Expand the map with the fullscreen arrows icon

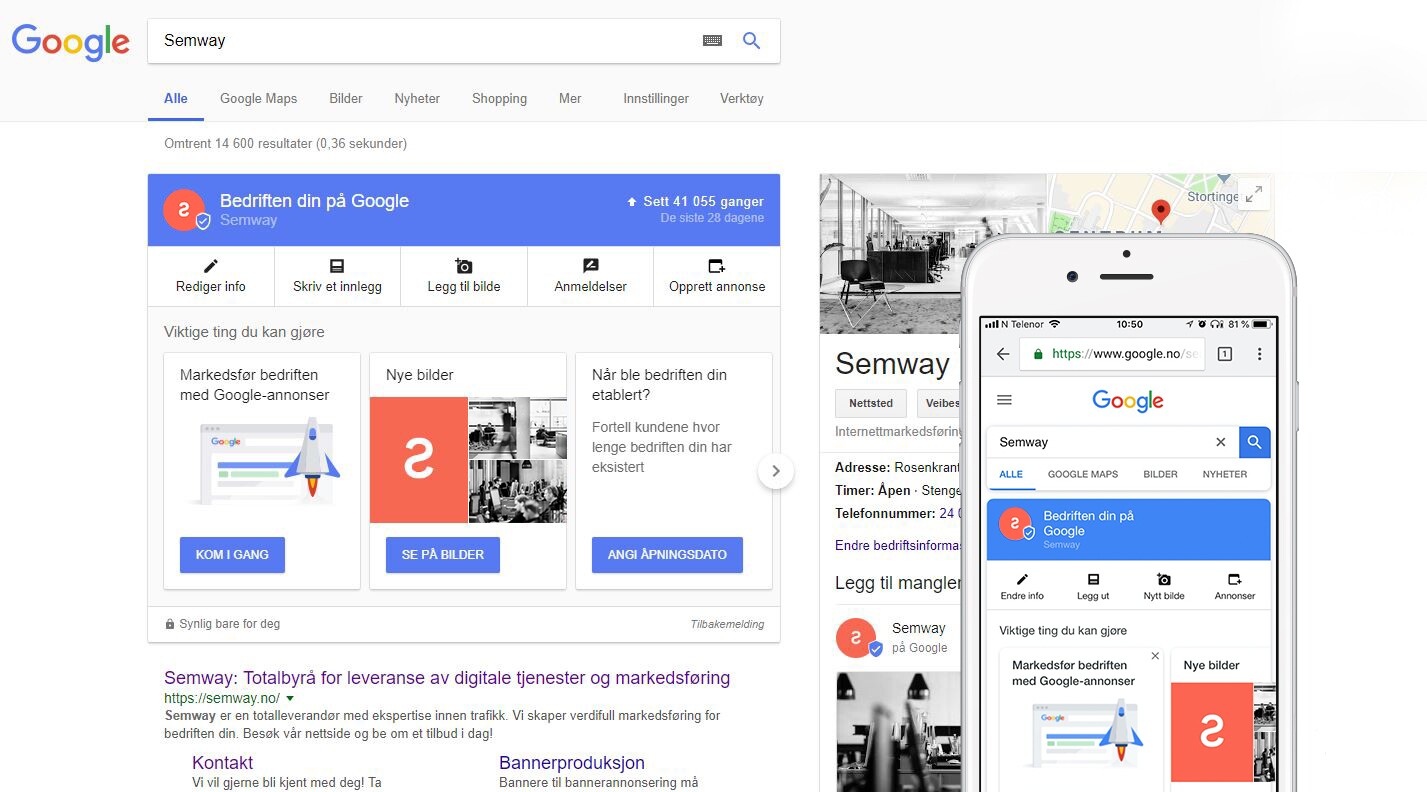click(1253, 194)
